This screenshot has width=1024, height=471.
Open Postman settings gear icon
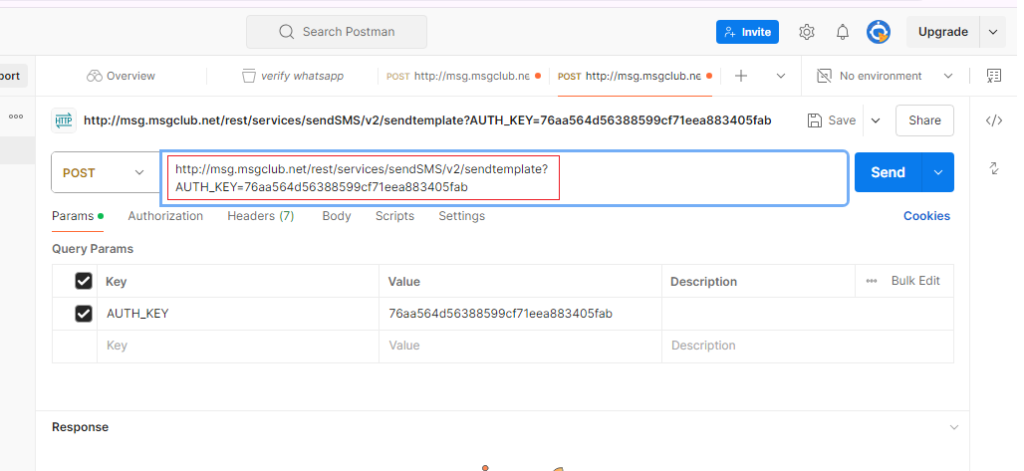(x=807, y=32)
